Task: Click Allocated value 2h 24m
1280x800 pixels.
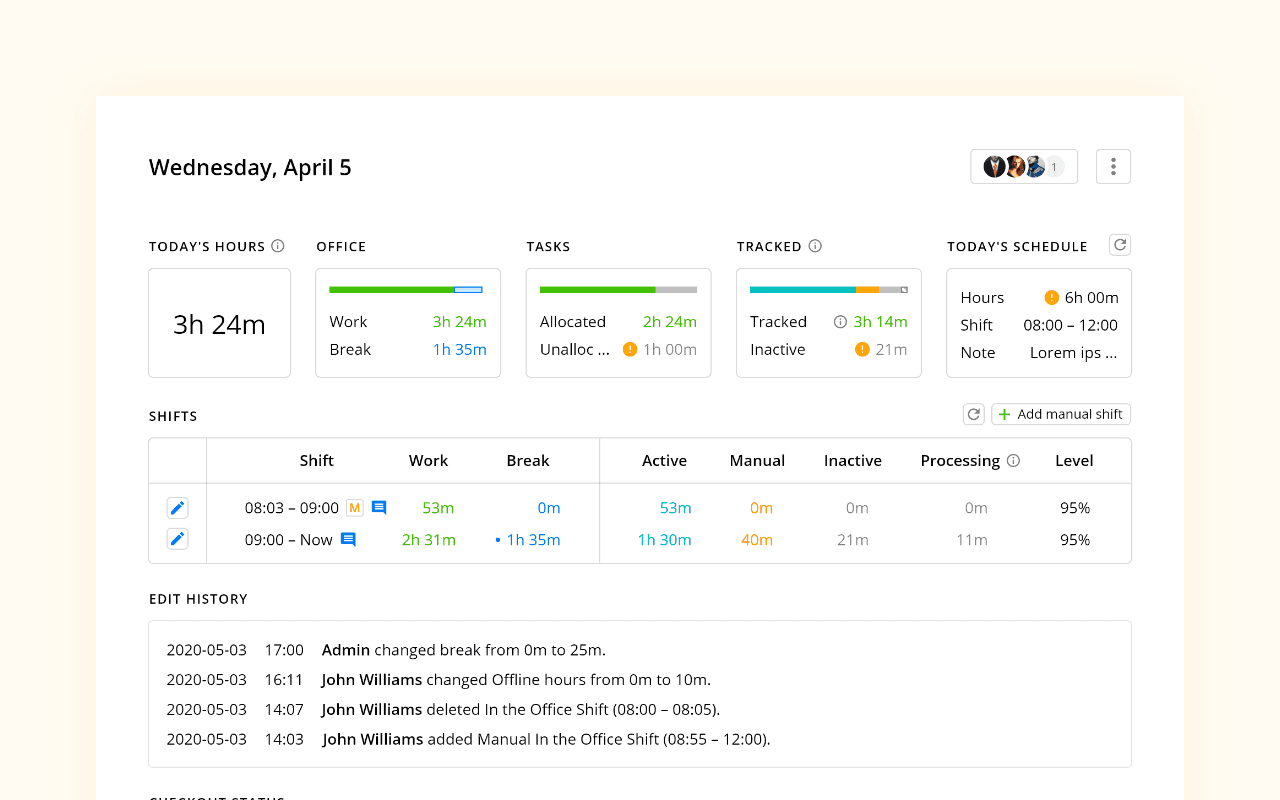Action: pos(669,322)
